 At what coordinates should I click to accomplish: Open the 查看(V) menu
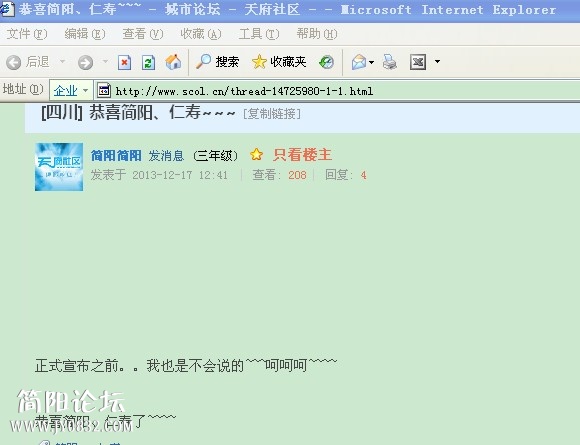click(x=143, y=34)
